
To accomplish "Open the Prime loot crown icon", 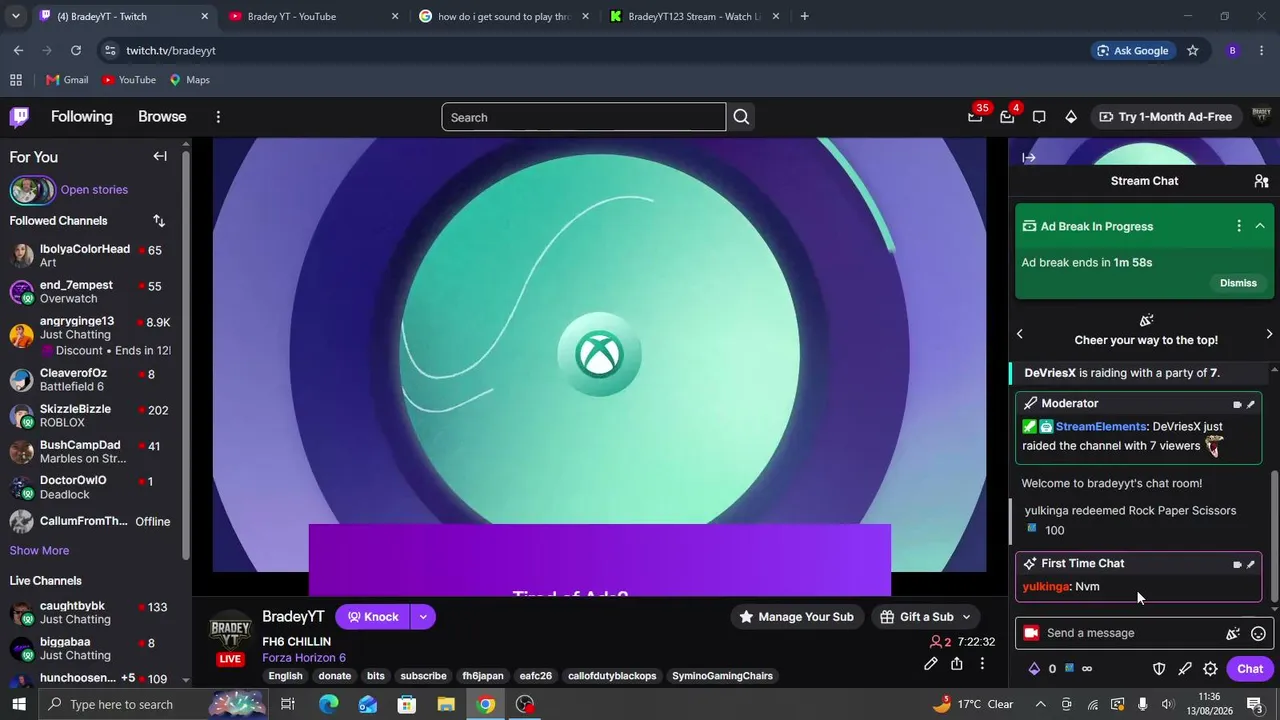I will (975, 117).
